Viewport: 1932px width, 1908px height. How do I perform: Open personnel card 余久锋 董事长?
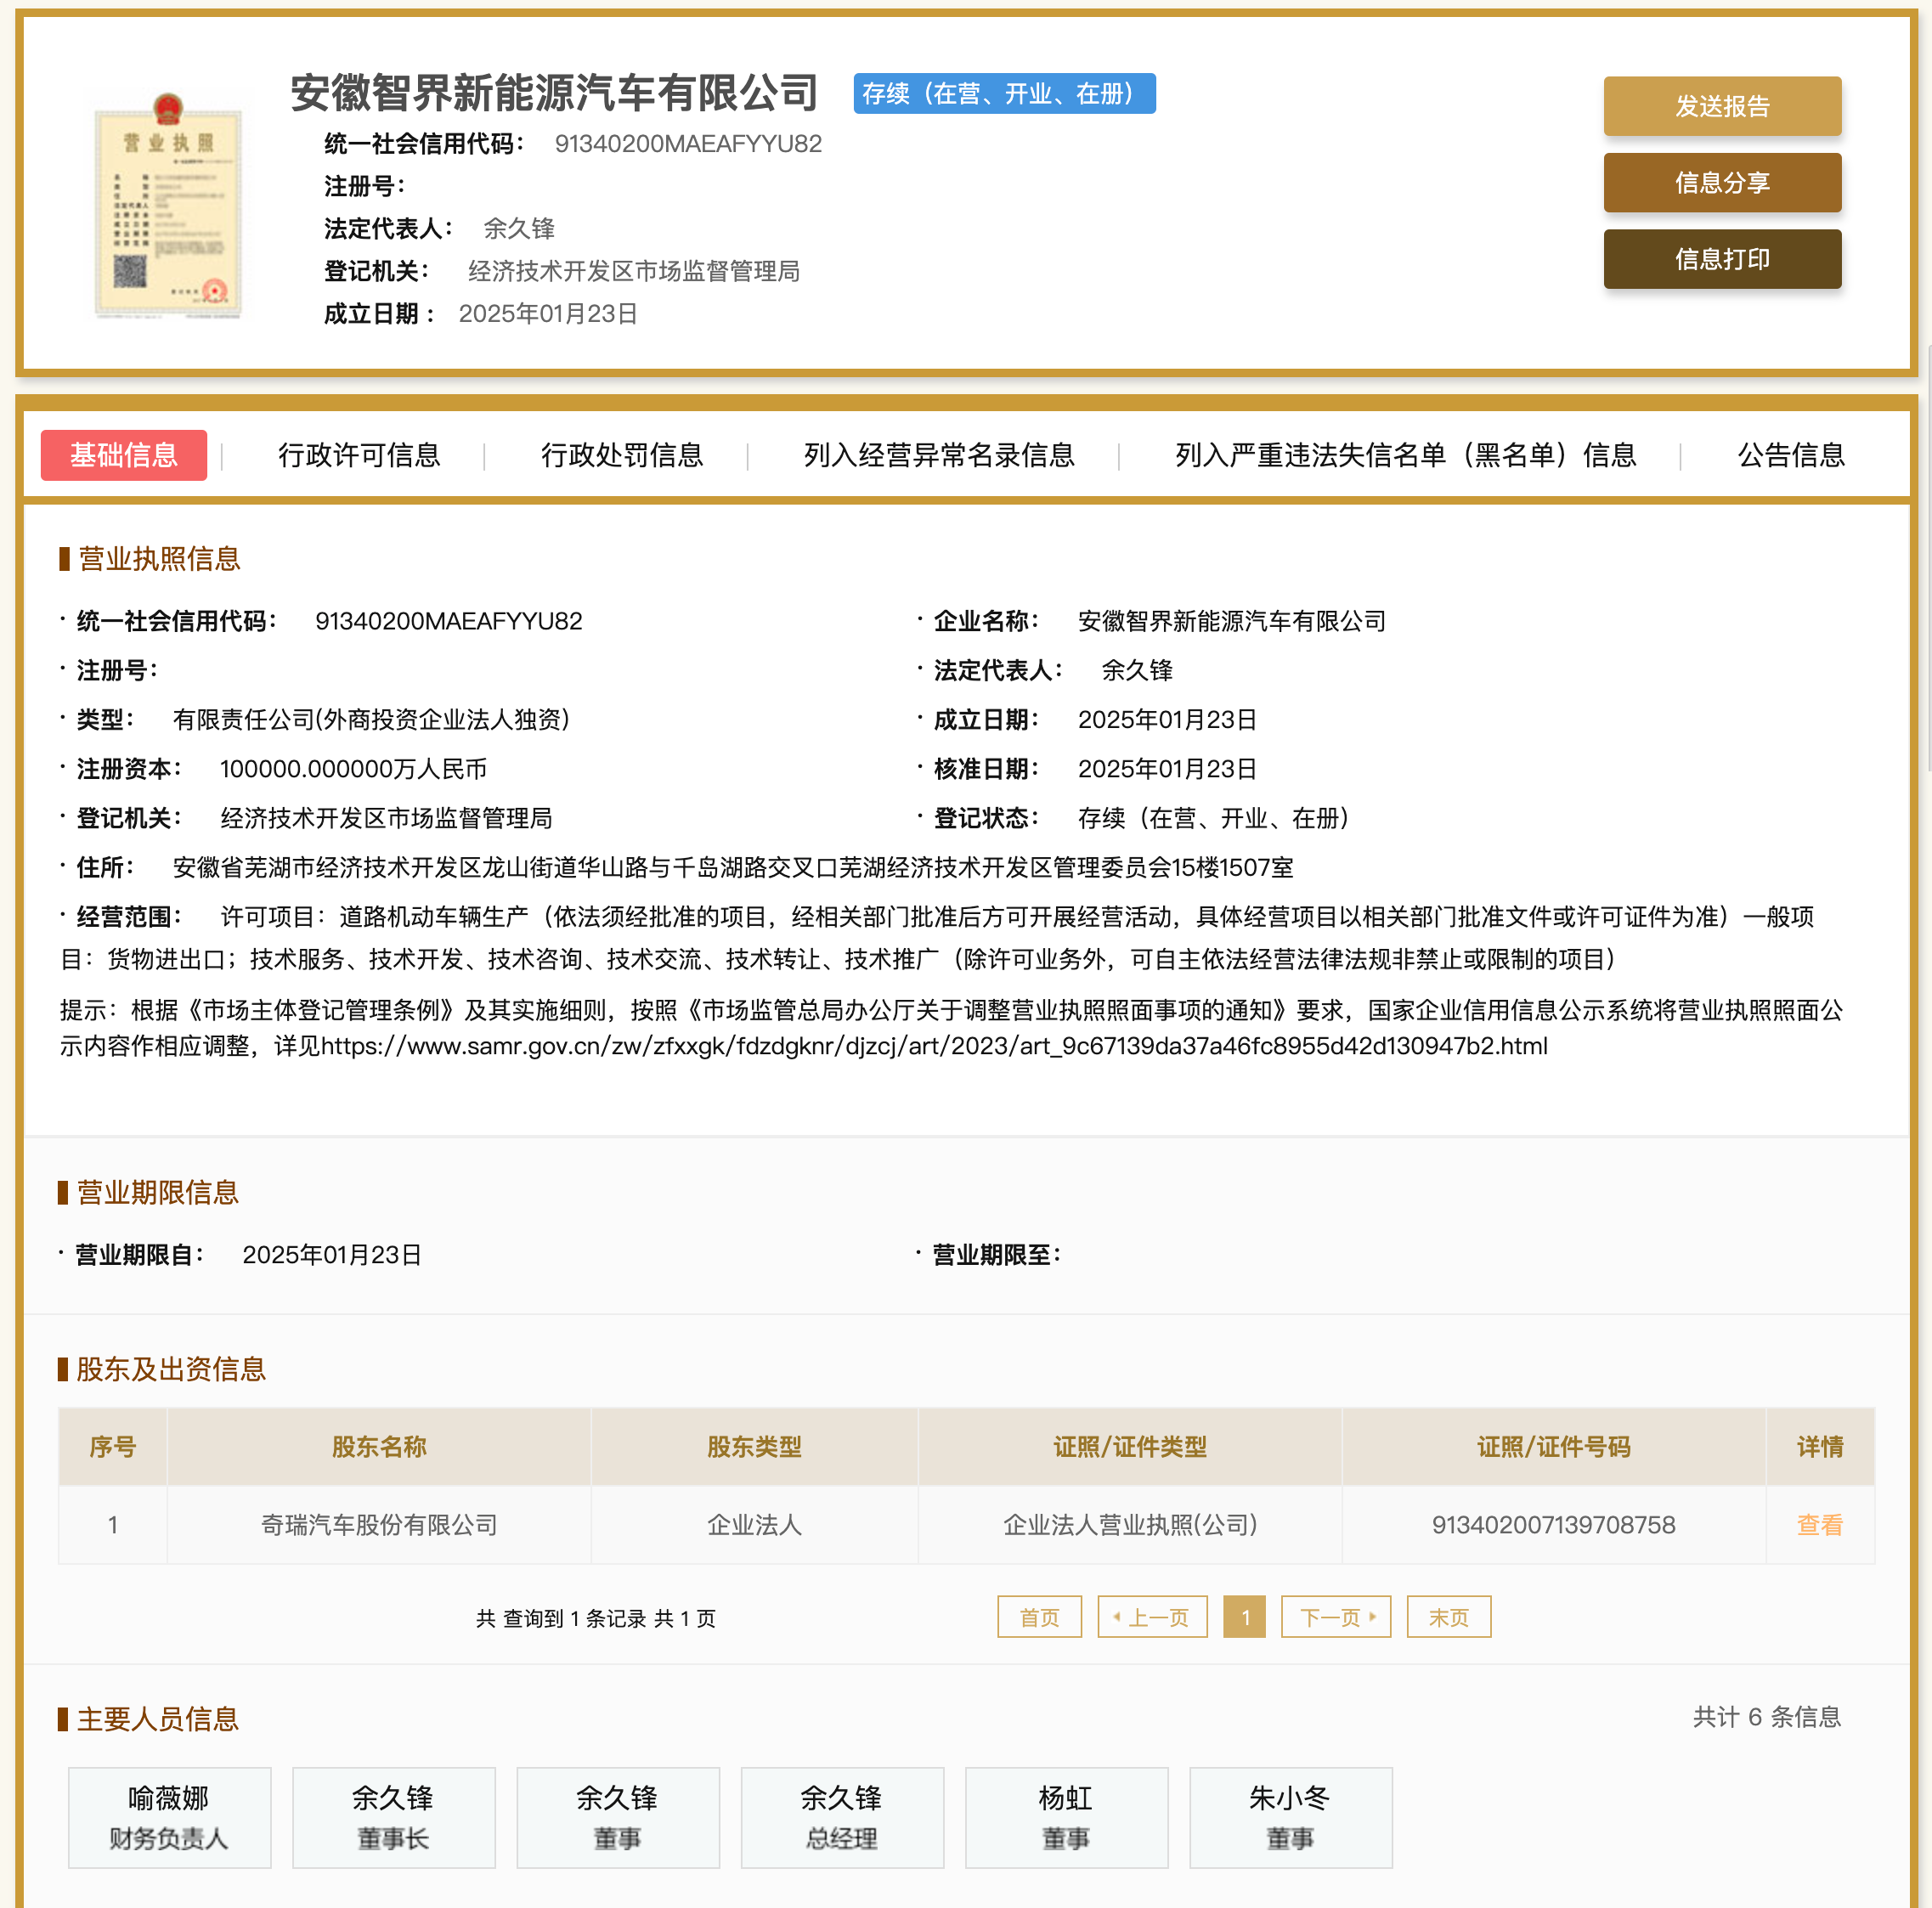[x=393, y=1817]
